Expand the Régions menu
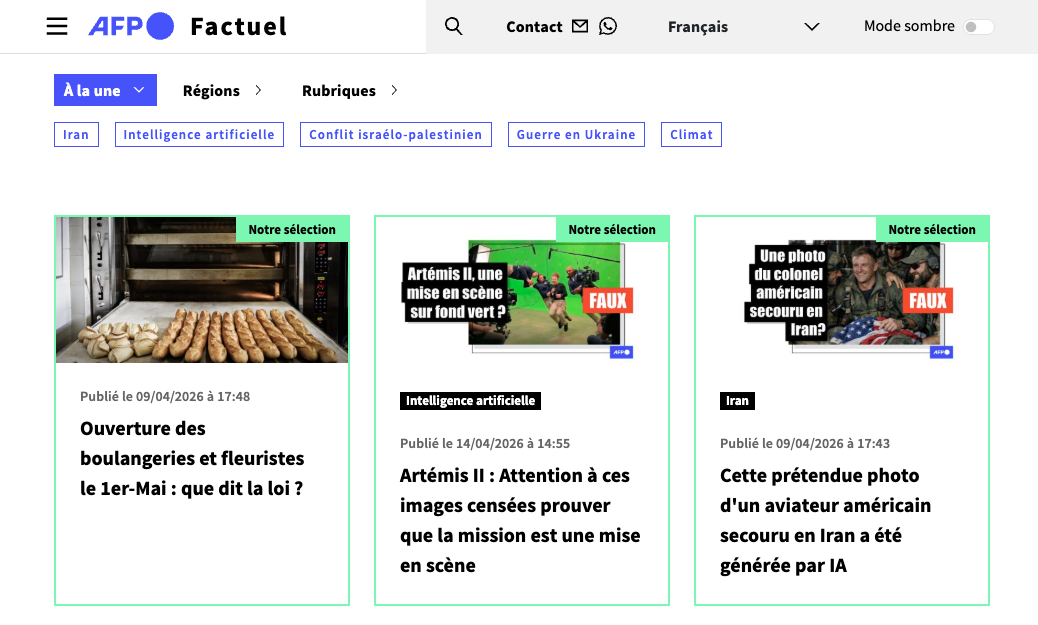1038x625 pixels. coord(222,90)
